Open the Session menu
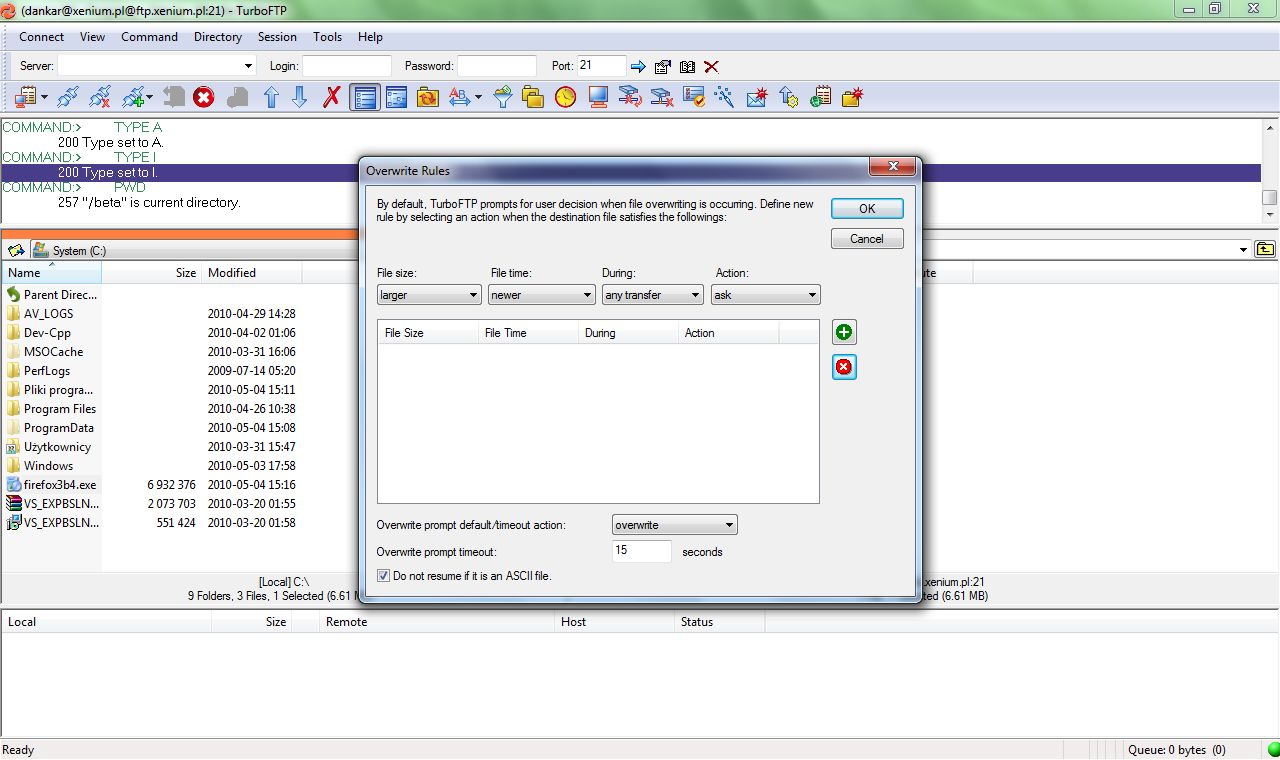The width and height of the screenshot is (1280, 760). click(277, 37)
